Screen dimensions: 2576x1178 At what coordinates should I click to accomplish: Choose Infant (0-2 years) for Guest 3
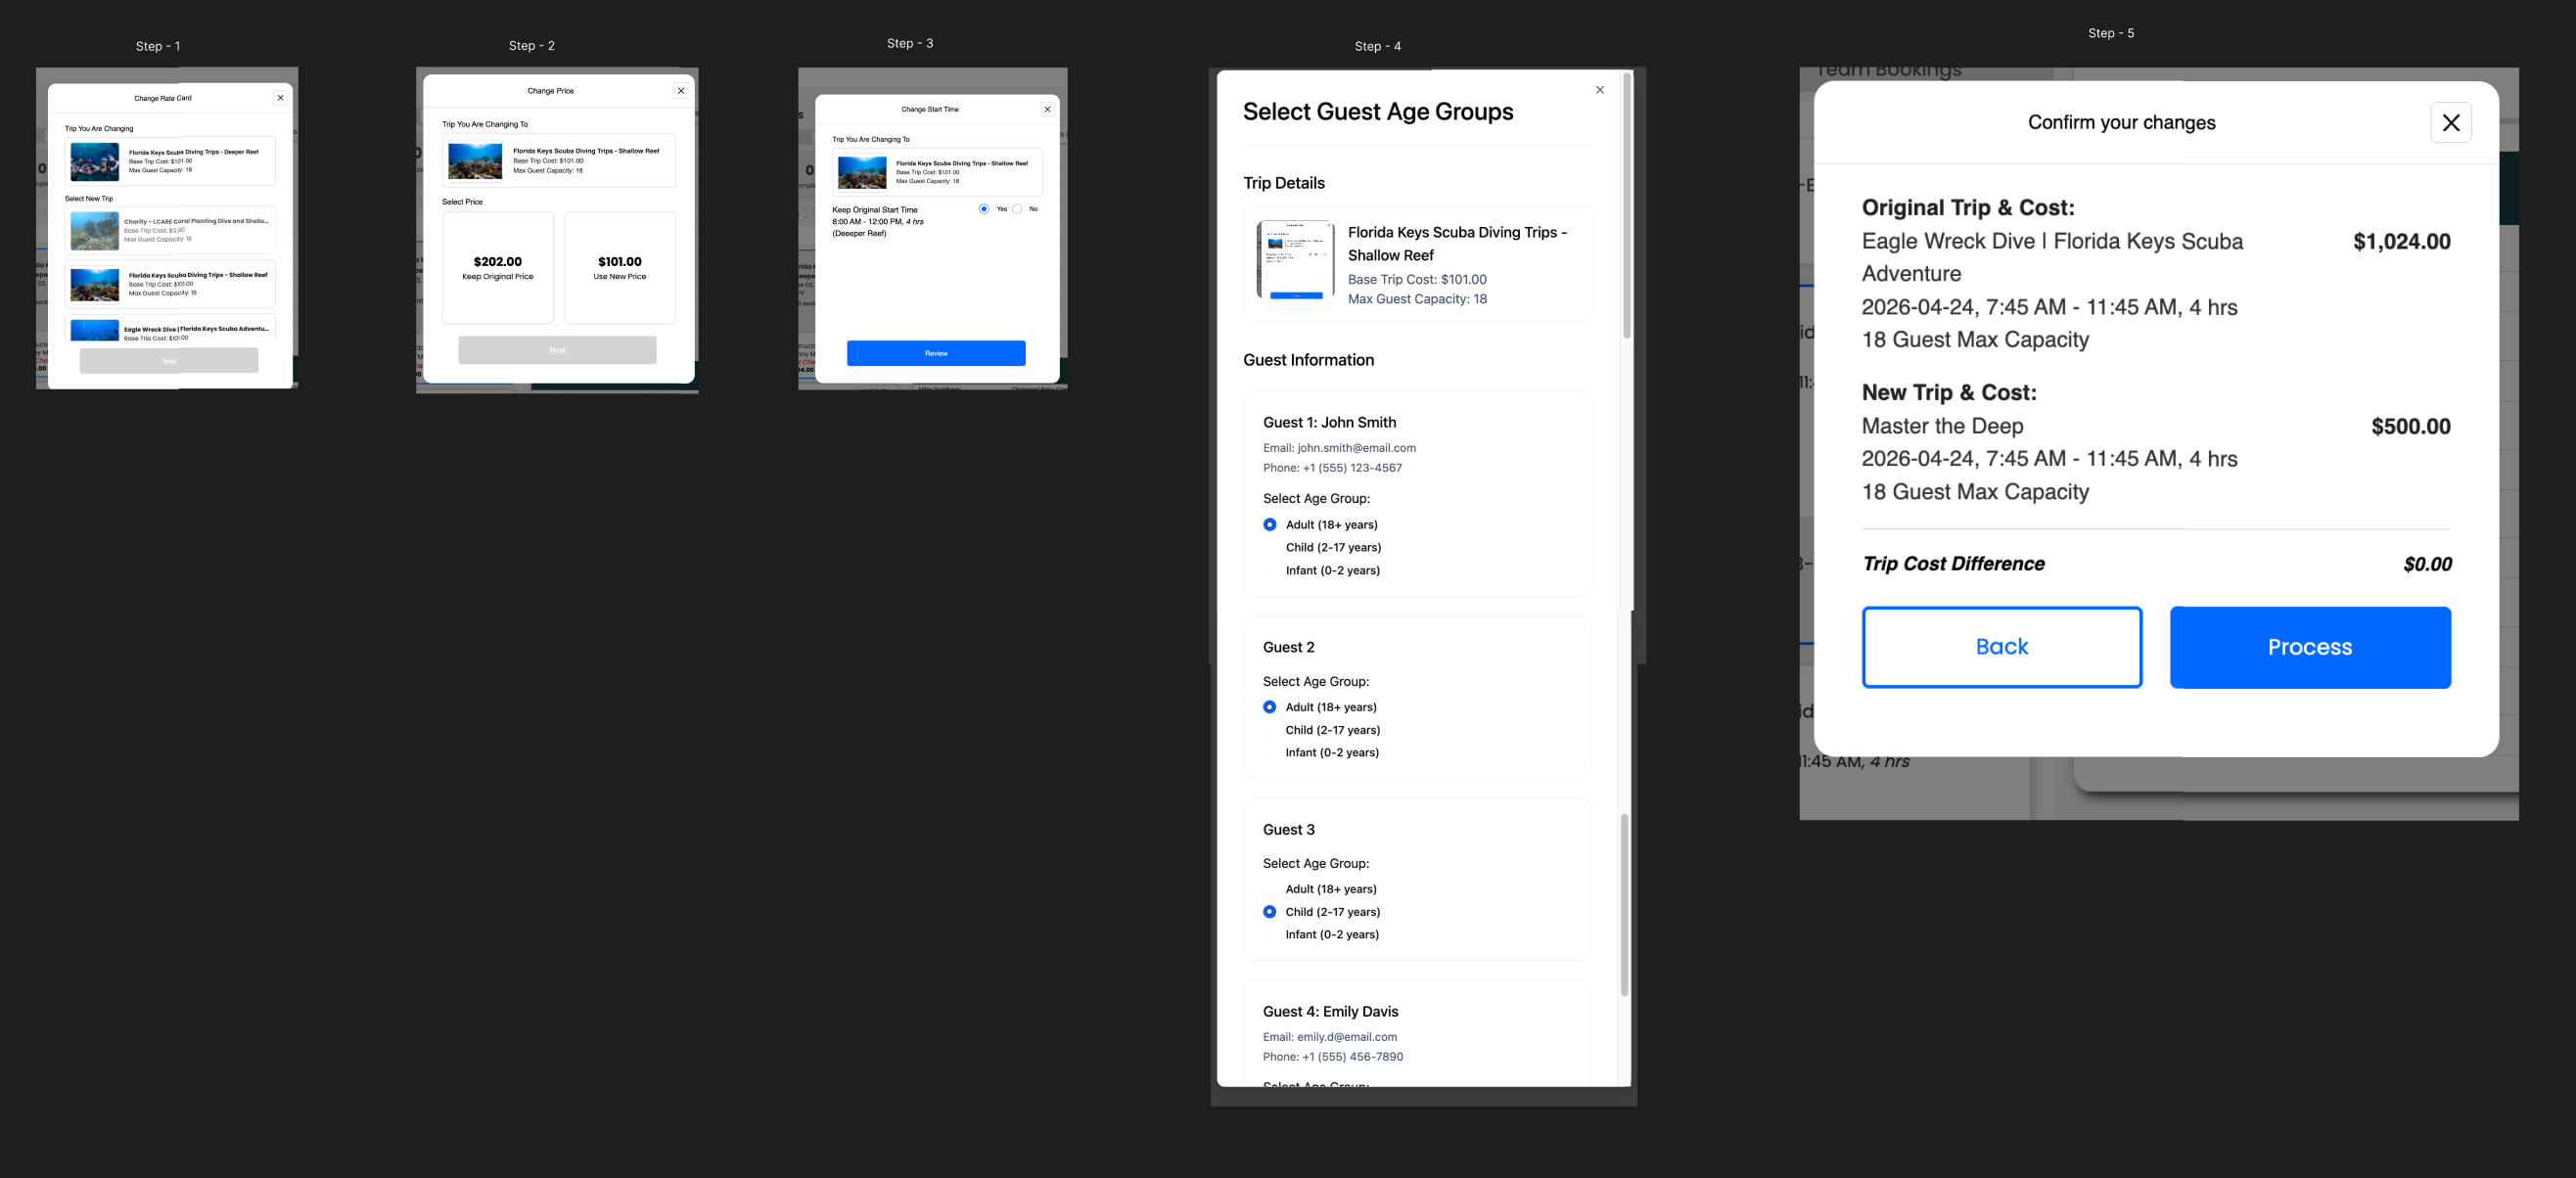click(x=1270, y=935)
